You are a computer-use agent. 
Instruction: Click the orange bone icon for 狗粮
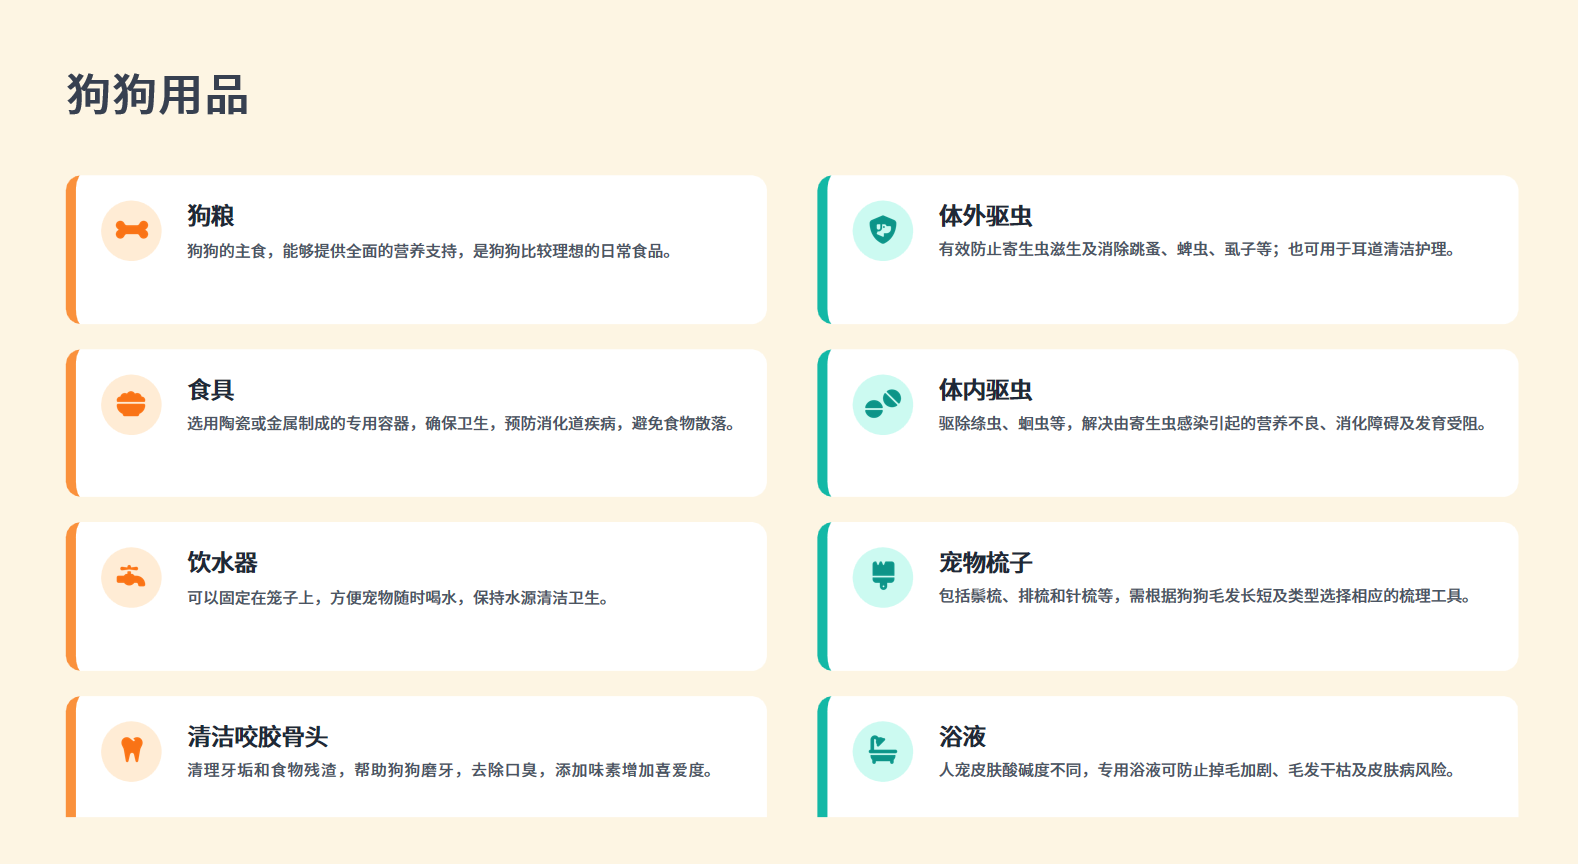[131, 231]
